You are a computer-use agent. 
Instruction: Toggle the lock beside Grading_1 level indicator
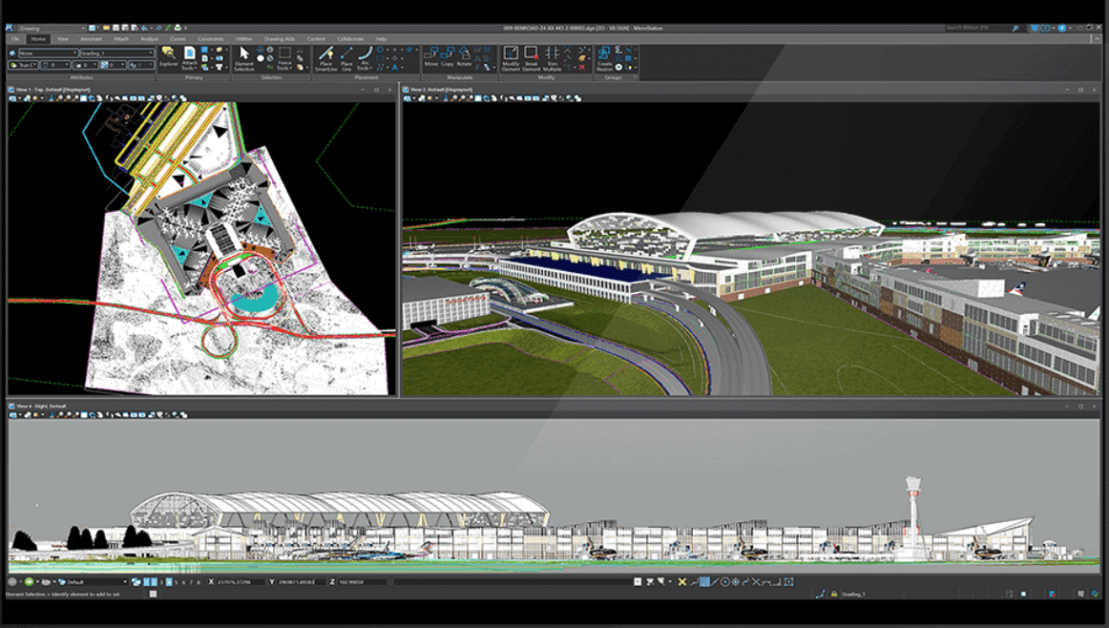click(833, 592)
